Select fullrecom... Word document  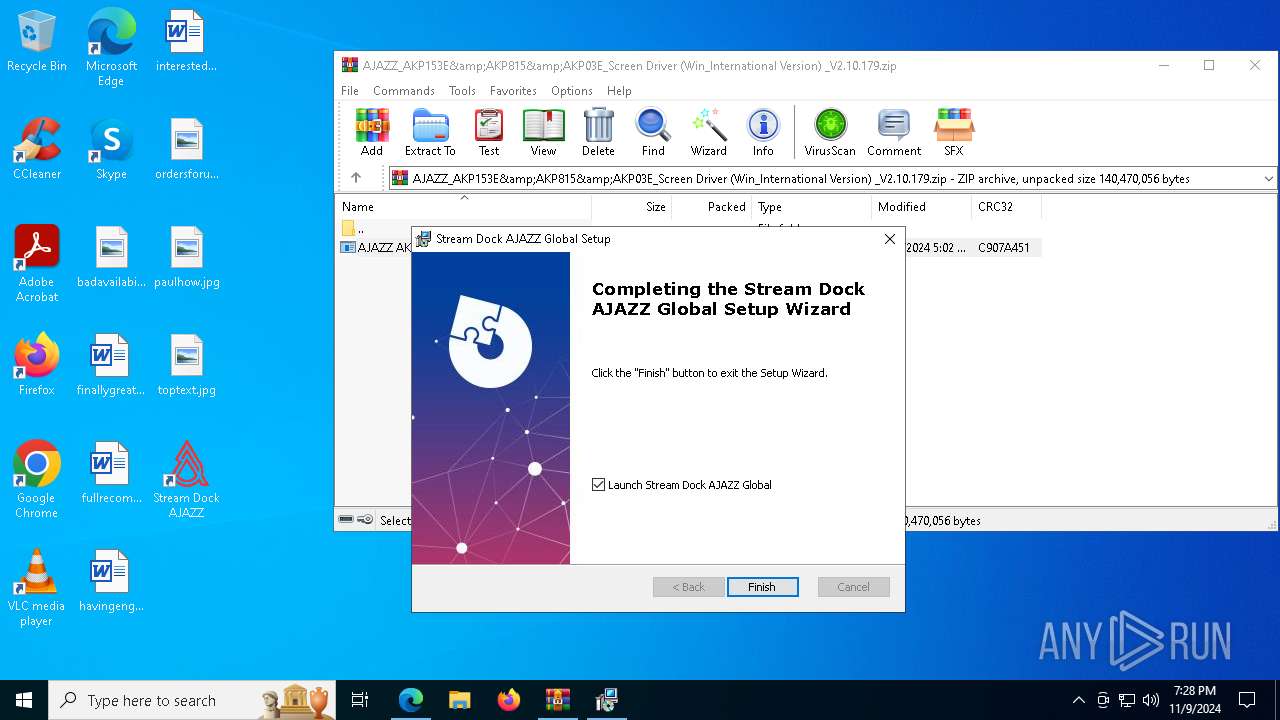point(111,473)
